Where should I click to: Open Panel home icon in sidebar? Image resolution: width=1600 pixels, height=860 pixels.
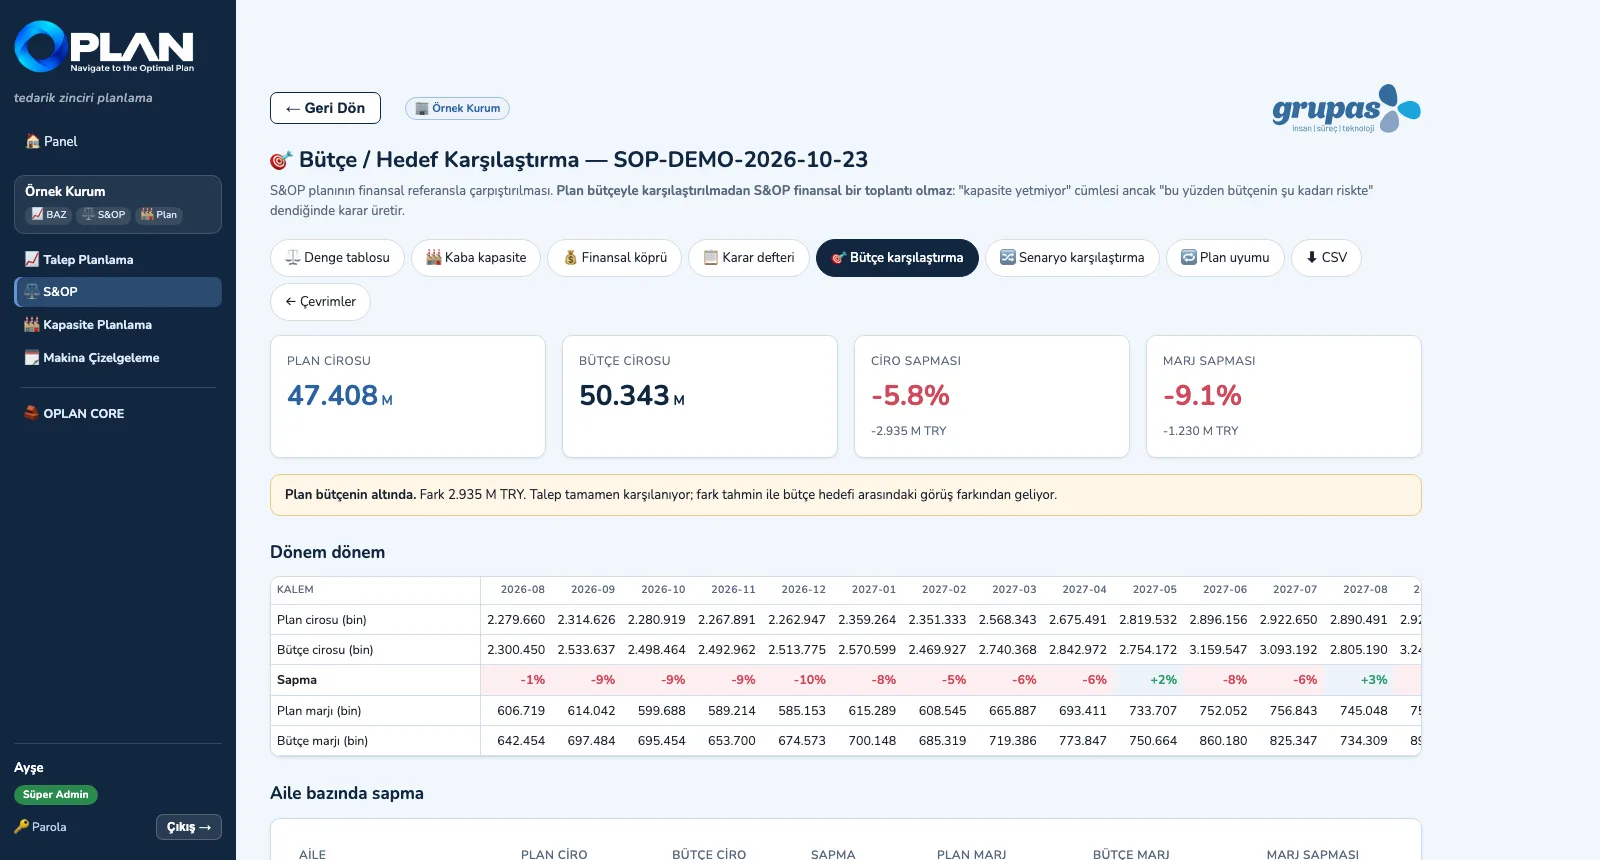pos(32,141)
